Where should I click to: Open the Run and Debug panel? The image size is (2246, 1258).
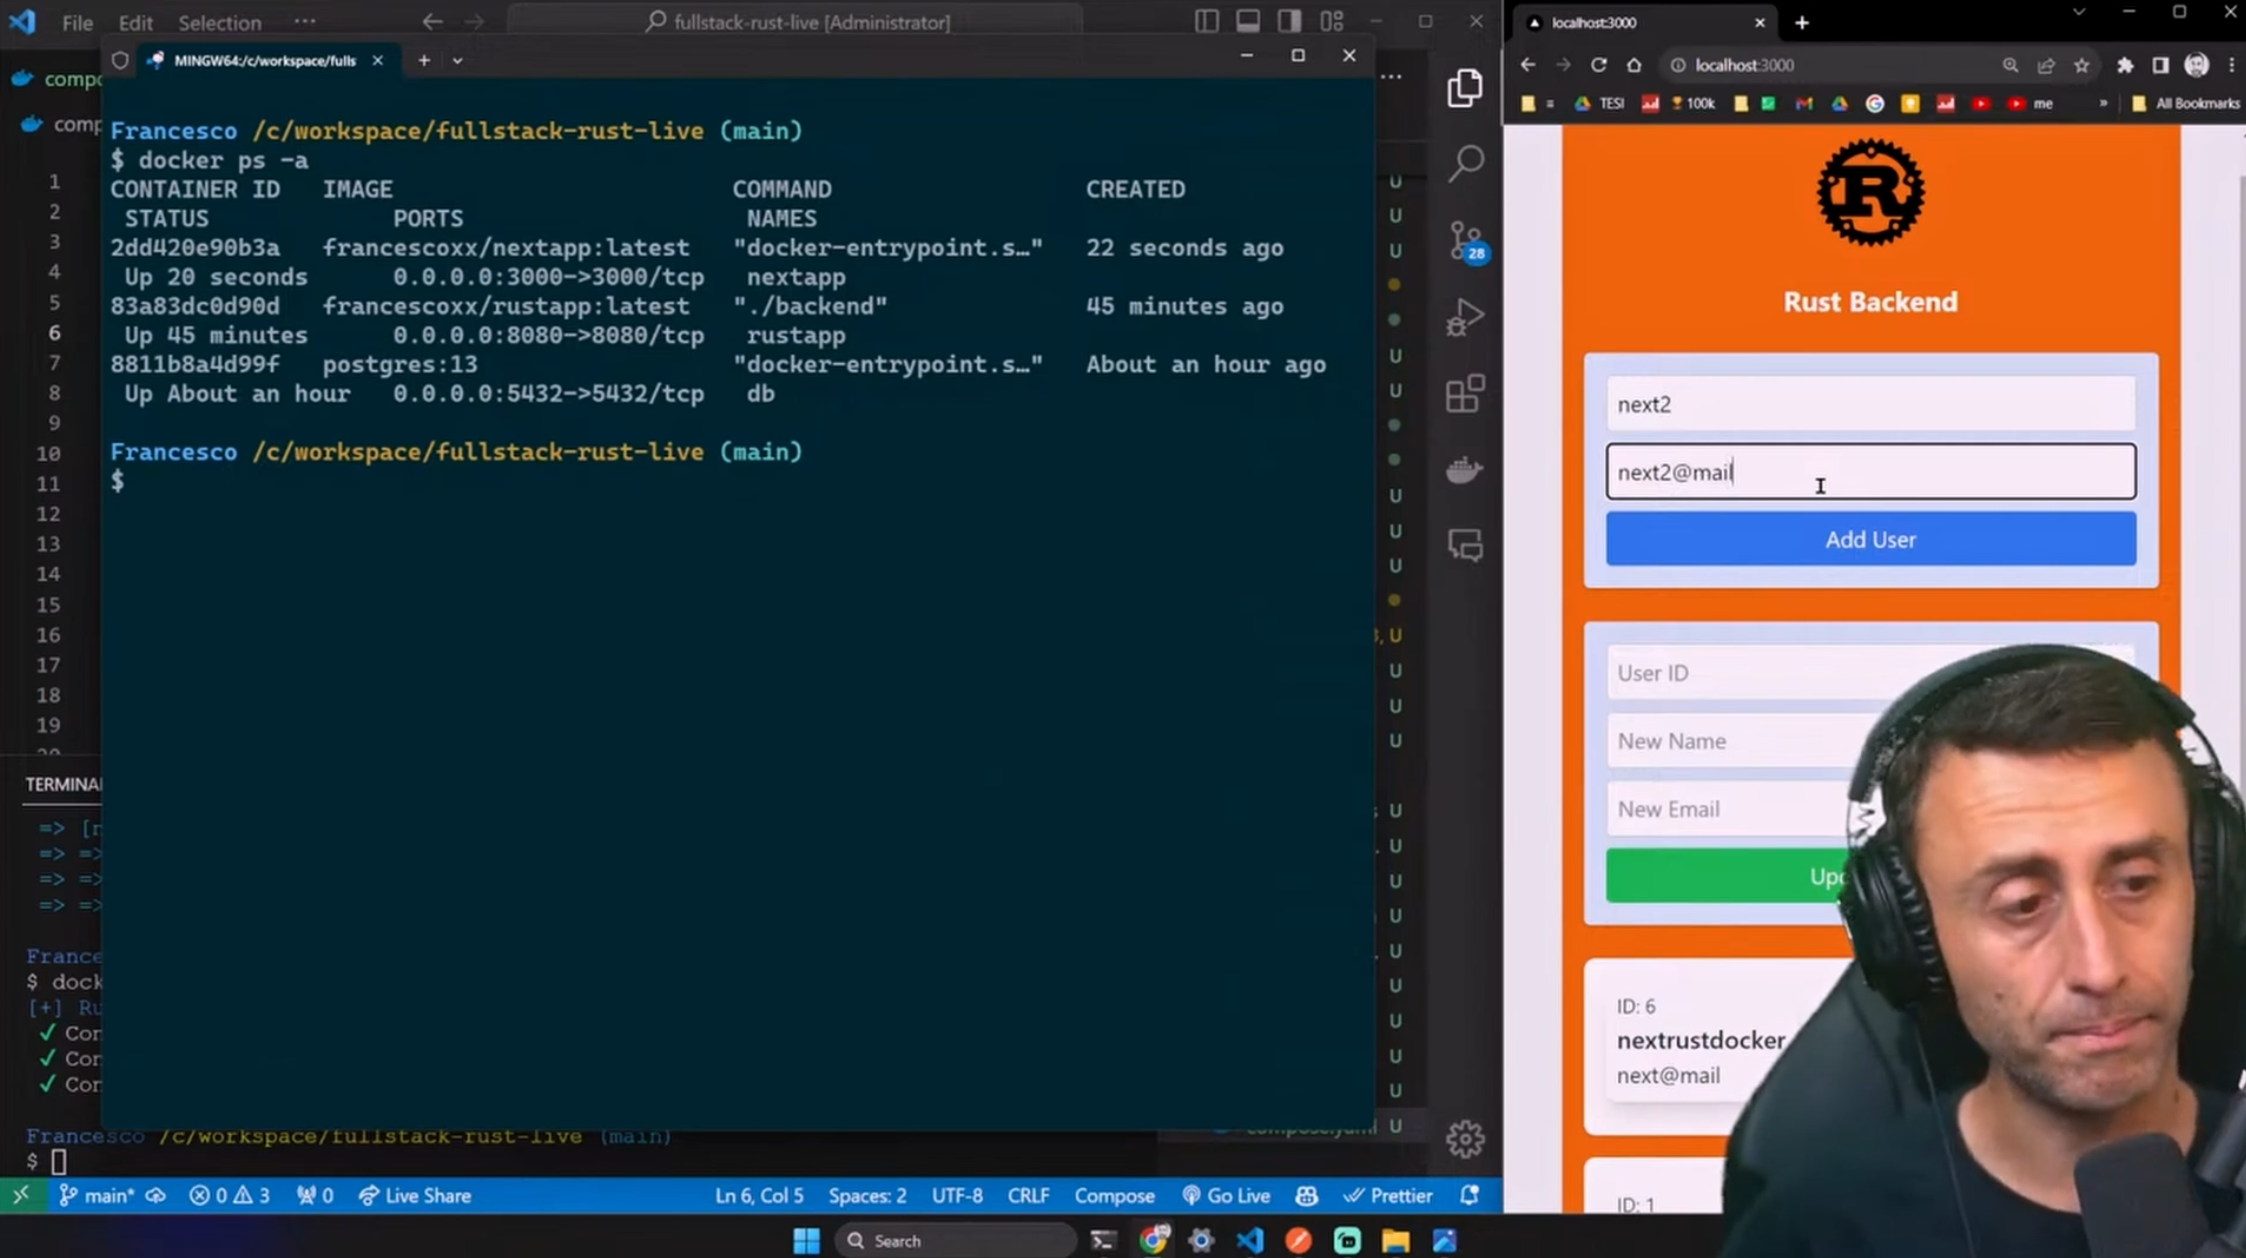[x=1464, y=316]
